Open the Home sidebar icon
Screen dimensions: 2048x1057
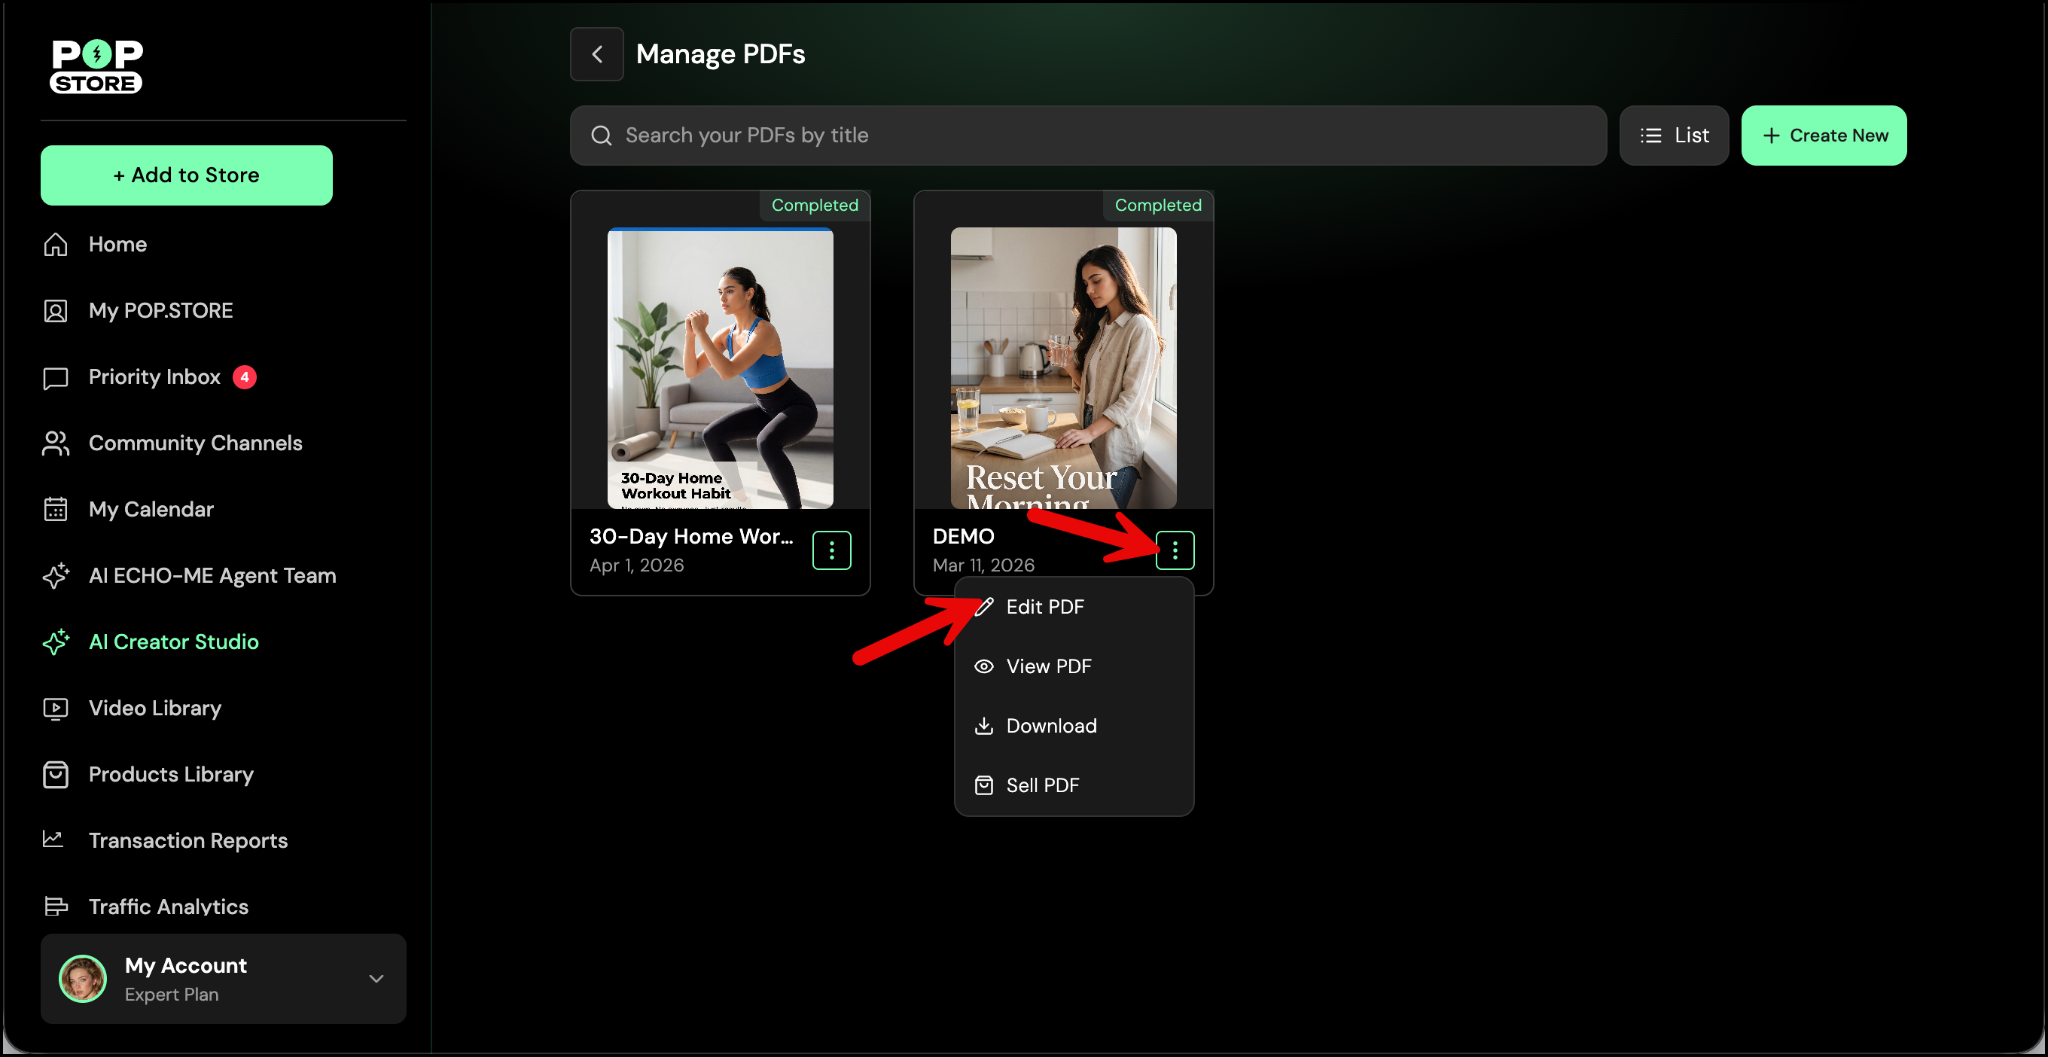point(56,245)
